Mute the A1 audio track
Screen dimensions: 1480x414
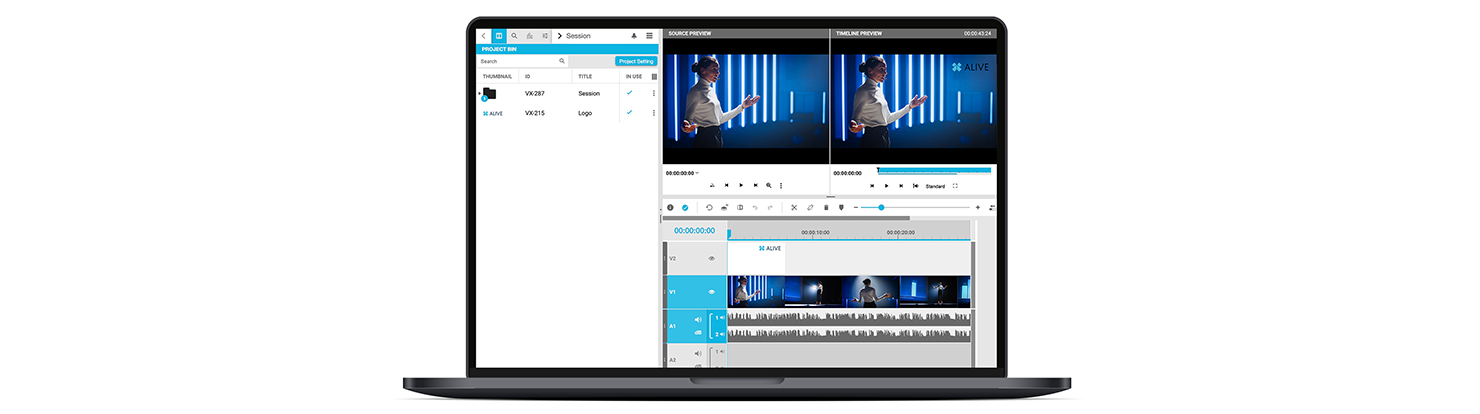(x=698, y=320)
